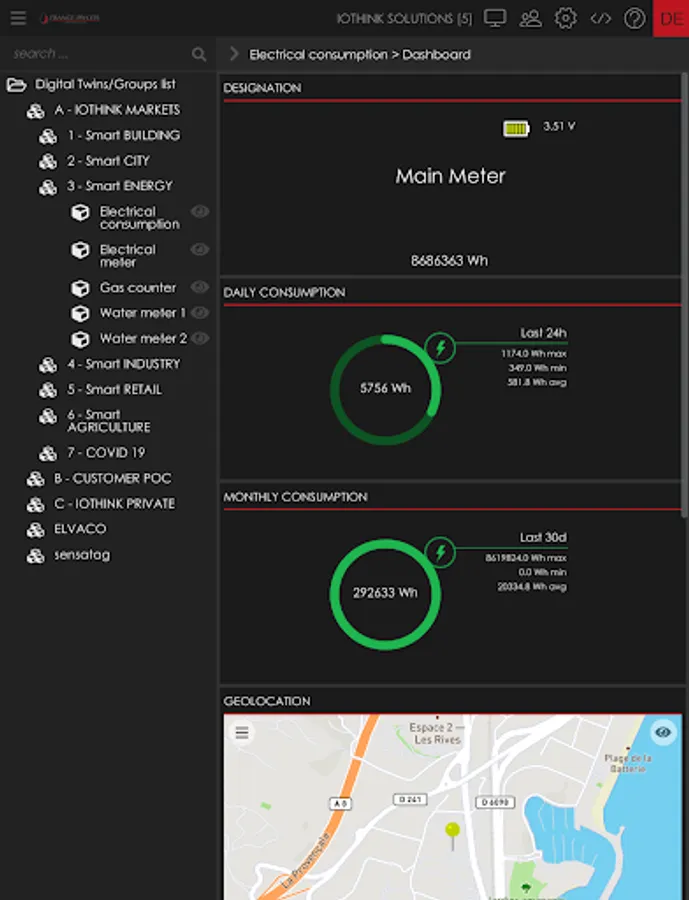Click group icon beside 7 - COVID 19
The height and width of the screenshot is (900, 689).
pyautogui.click(x=48, y=453)
